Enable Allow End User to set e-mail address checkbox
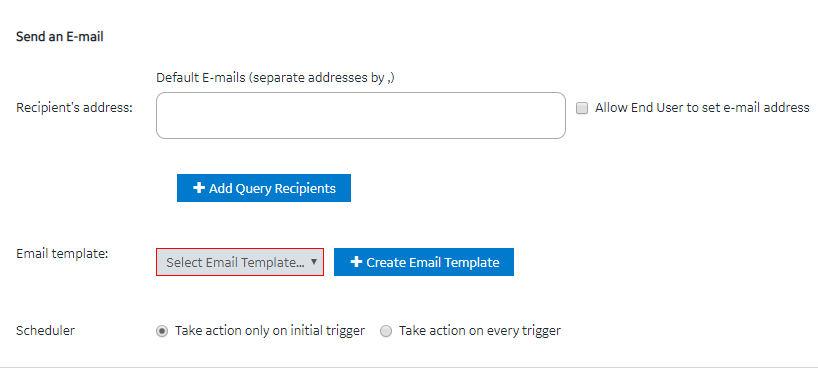 [x=582, y=108]
